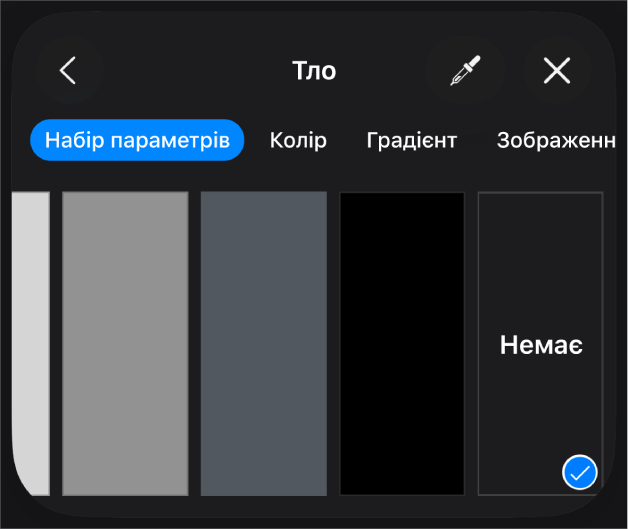The height and width of the screenshot is (529, 628).
Task: Select the black background preset
Action: tap(402, 344)
